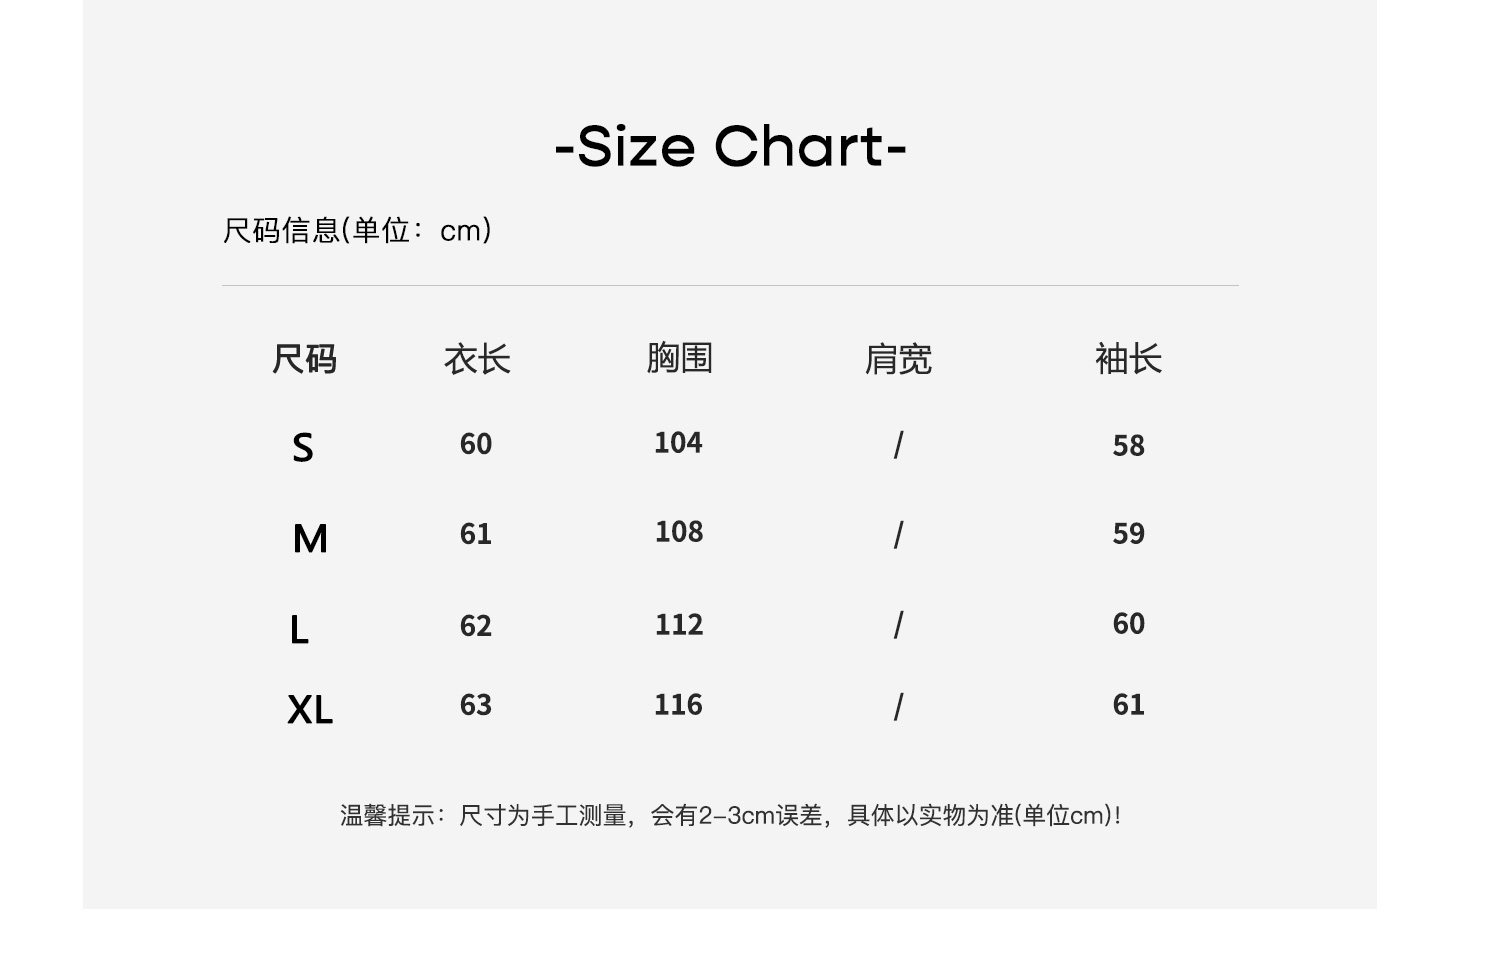Click the 肩宽 column header
The width and height of the screenshot is (1500, 977).
pyautogui.click(x=898, y=359)
